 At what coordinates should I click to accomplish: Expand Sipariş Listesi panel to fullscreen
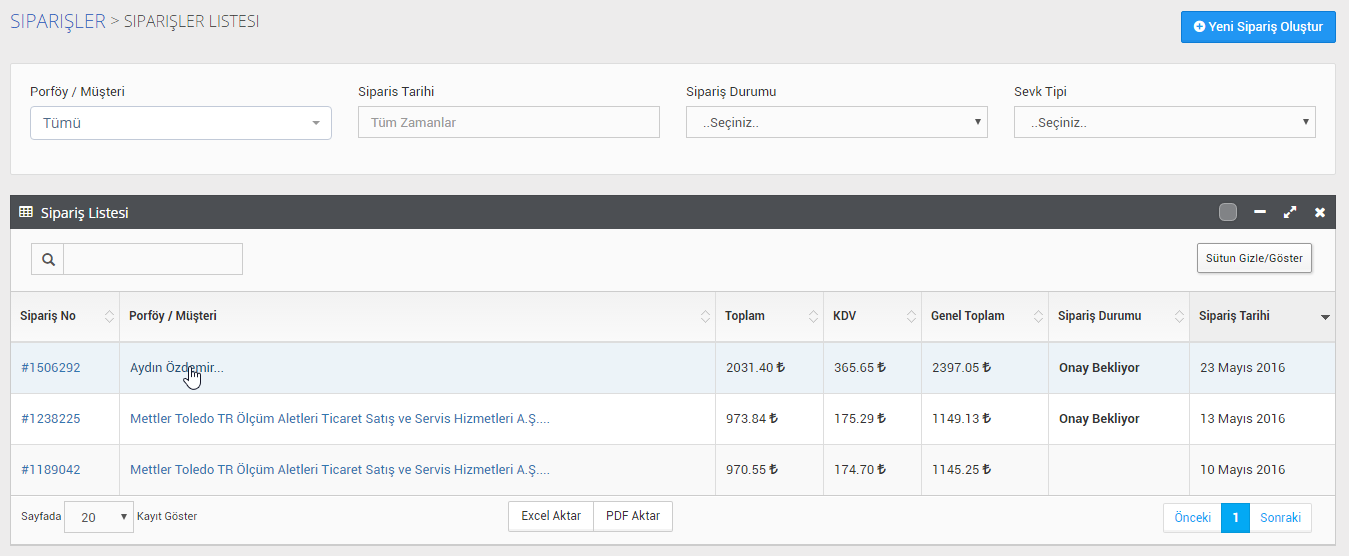pyautogui.click(x=1290, y=212)
